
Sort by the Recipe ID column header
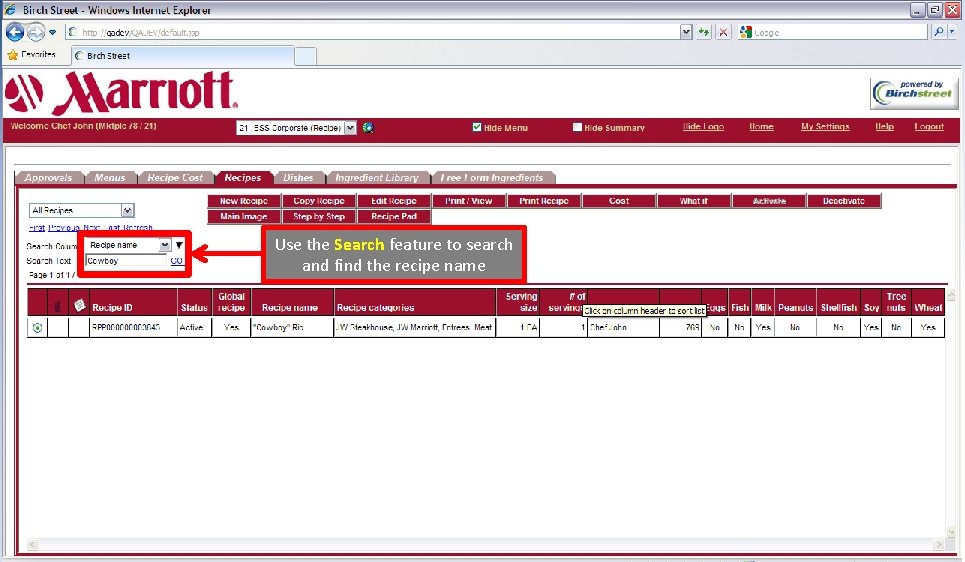[x=112, y=308]
